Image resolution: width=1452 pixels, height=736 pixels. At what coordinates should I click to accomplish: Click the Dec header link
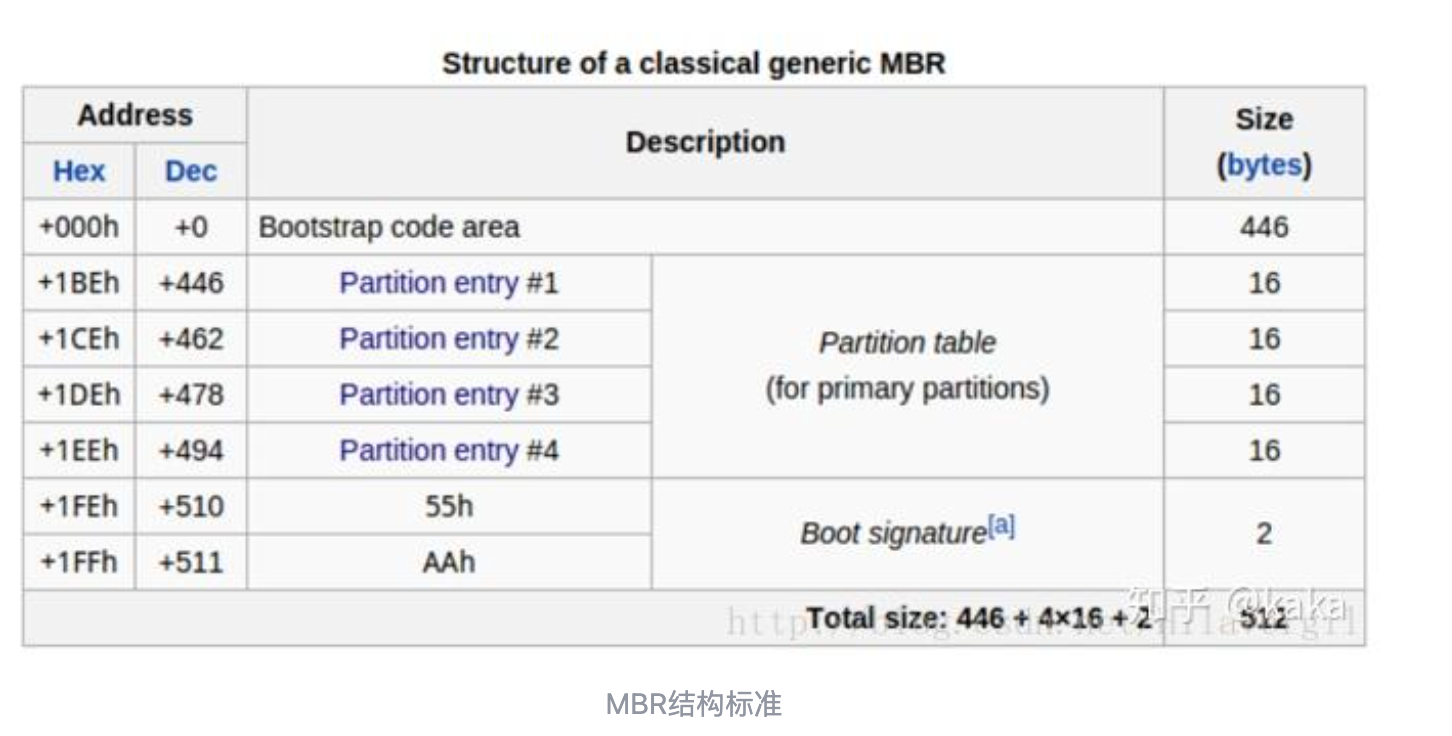point(190,171)
